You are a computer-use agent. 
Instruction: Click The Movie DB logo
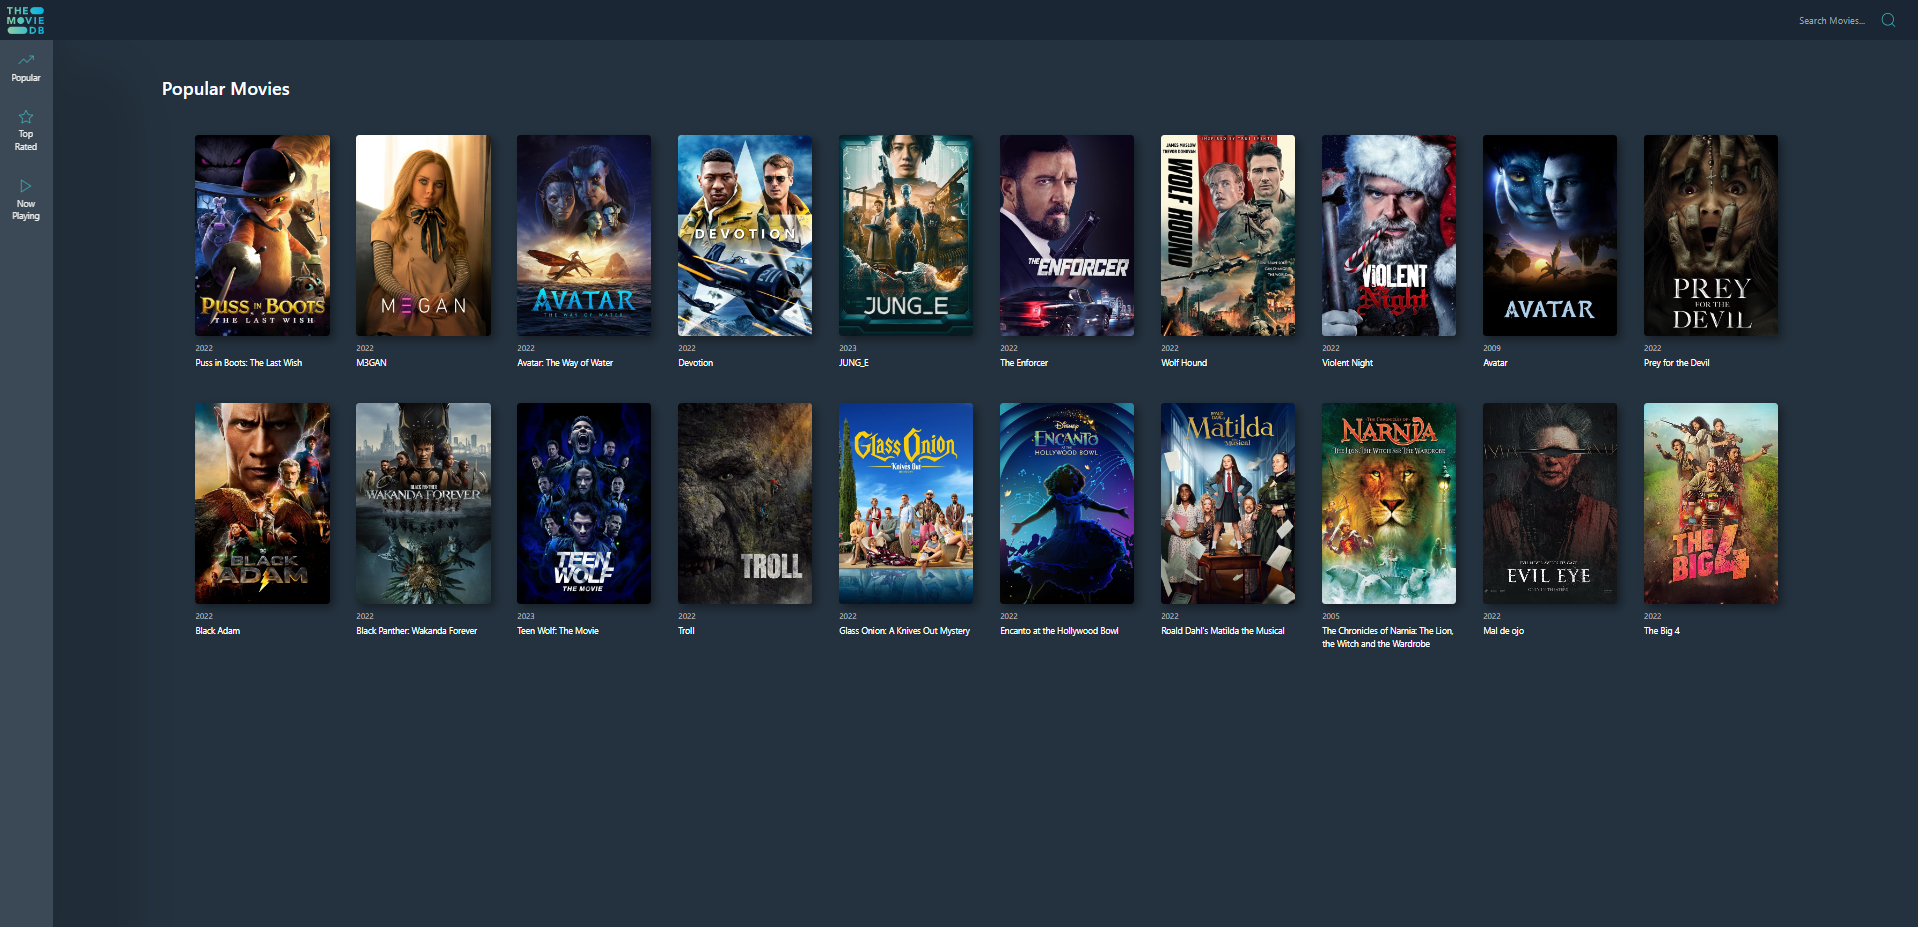(x=26, y=20)
